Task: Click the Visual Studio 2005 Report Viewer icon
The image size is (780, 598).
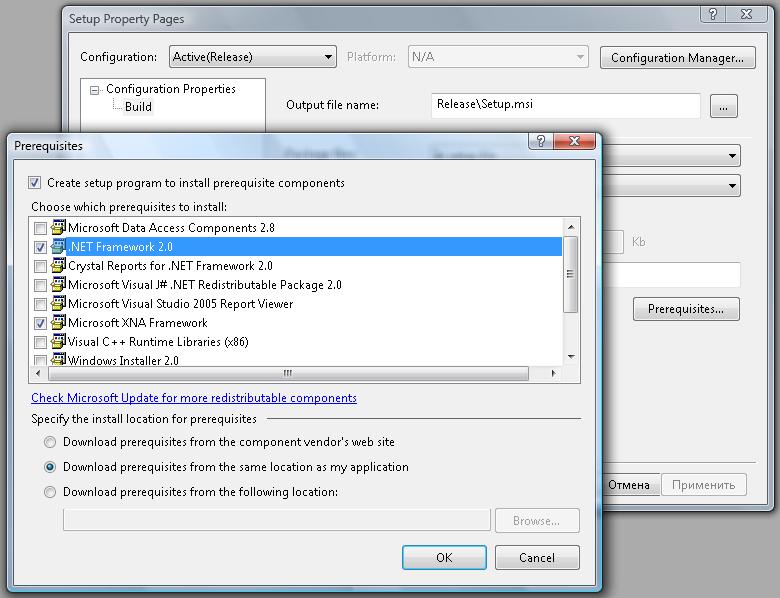Action: pos(58,304)
